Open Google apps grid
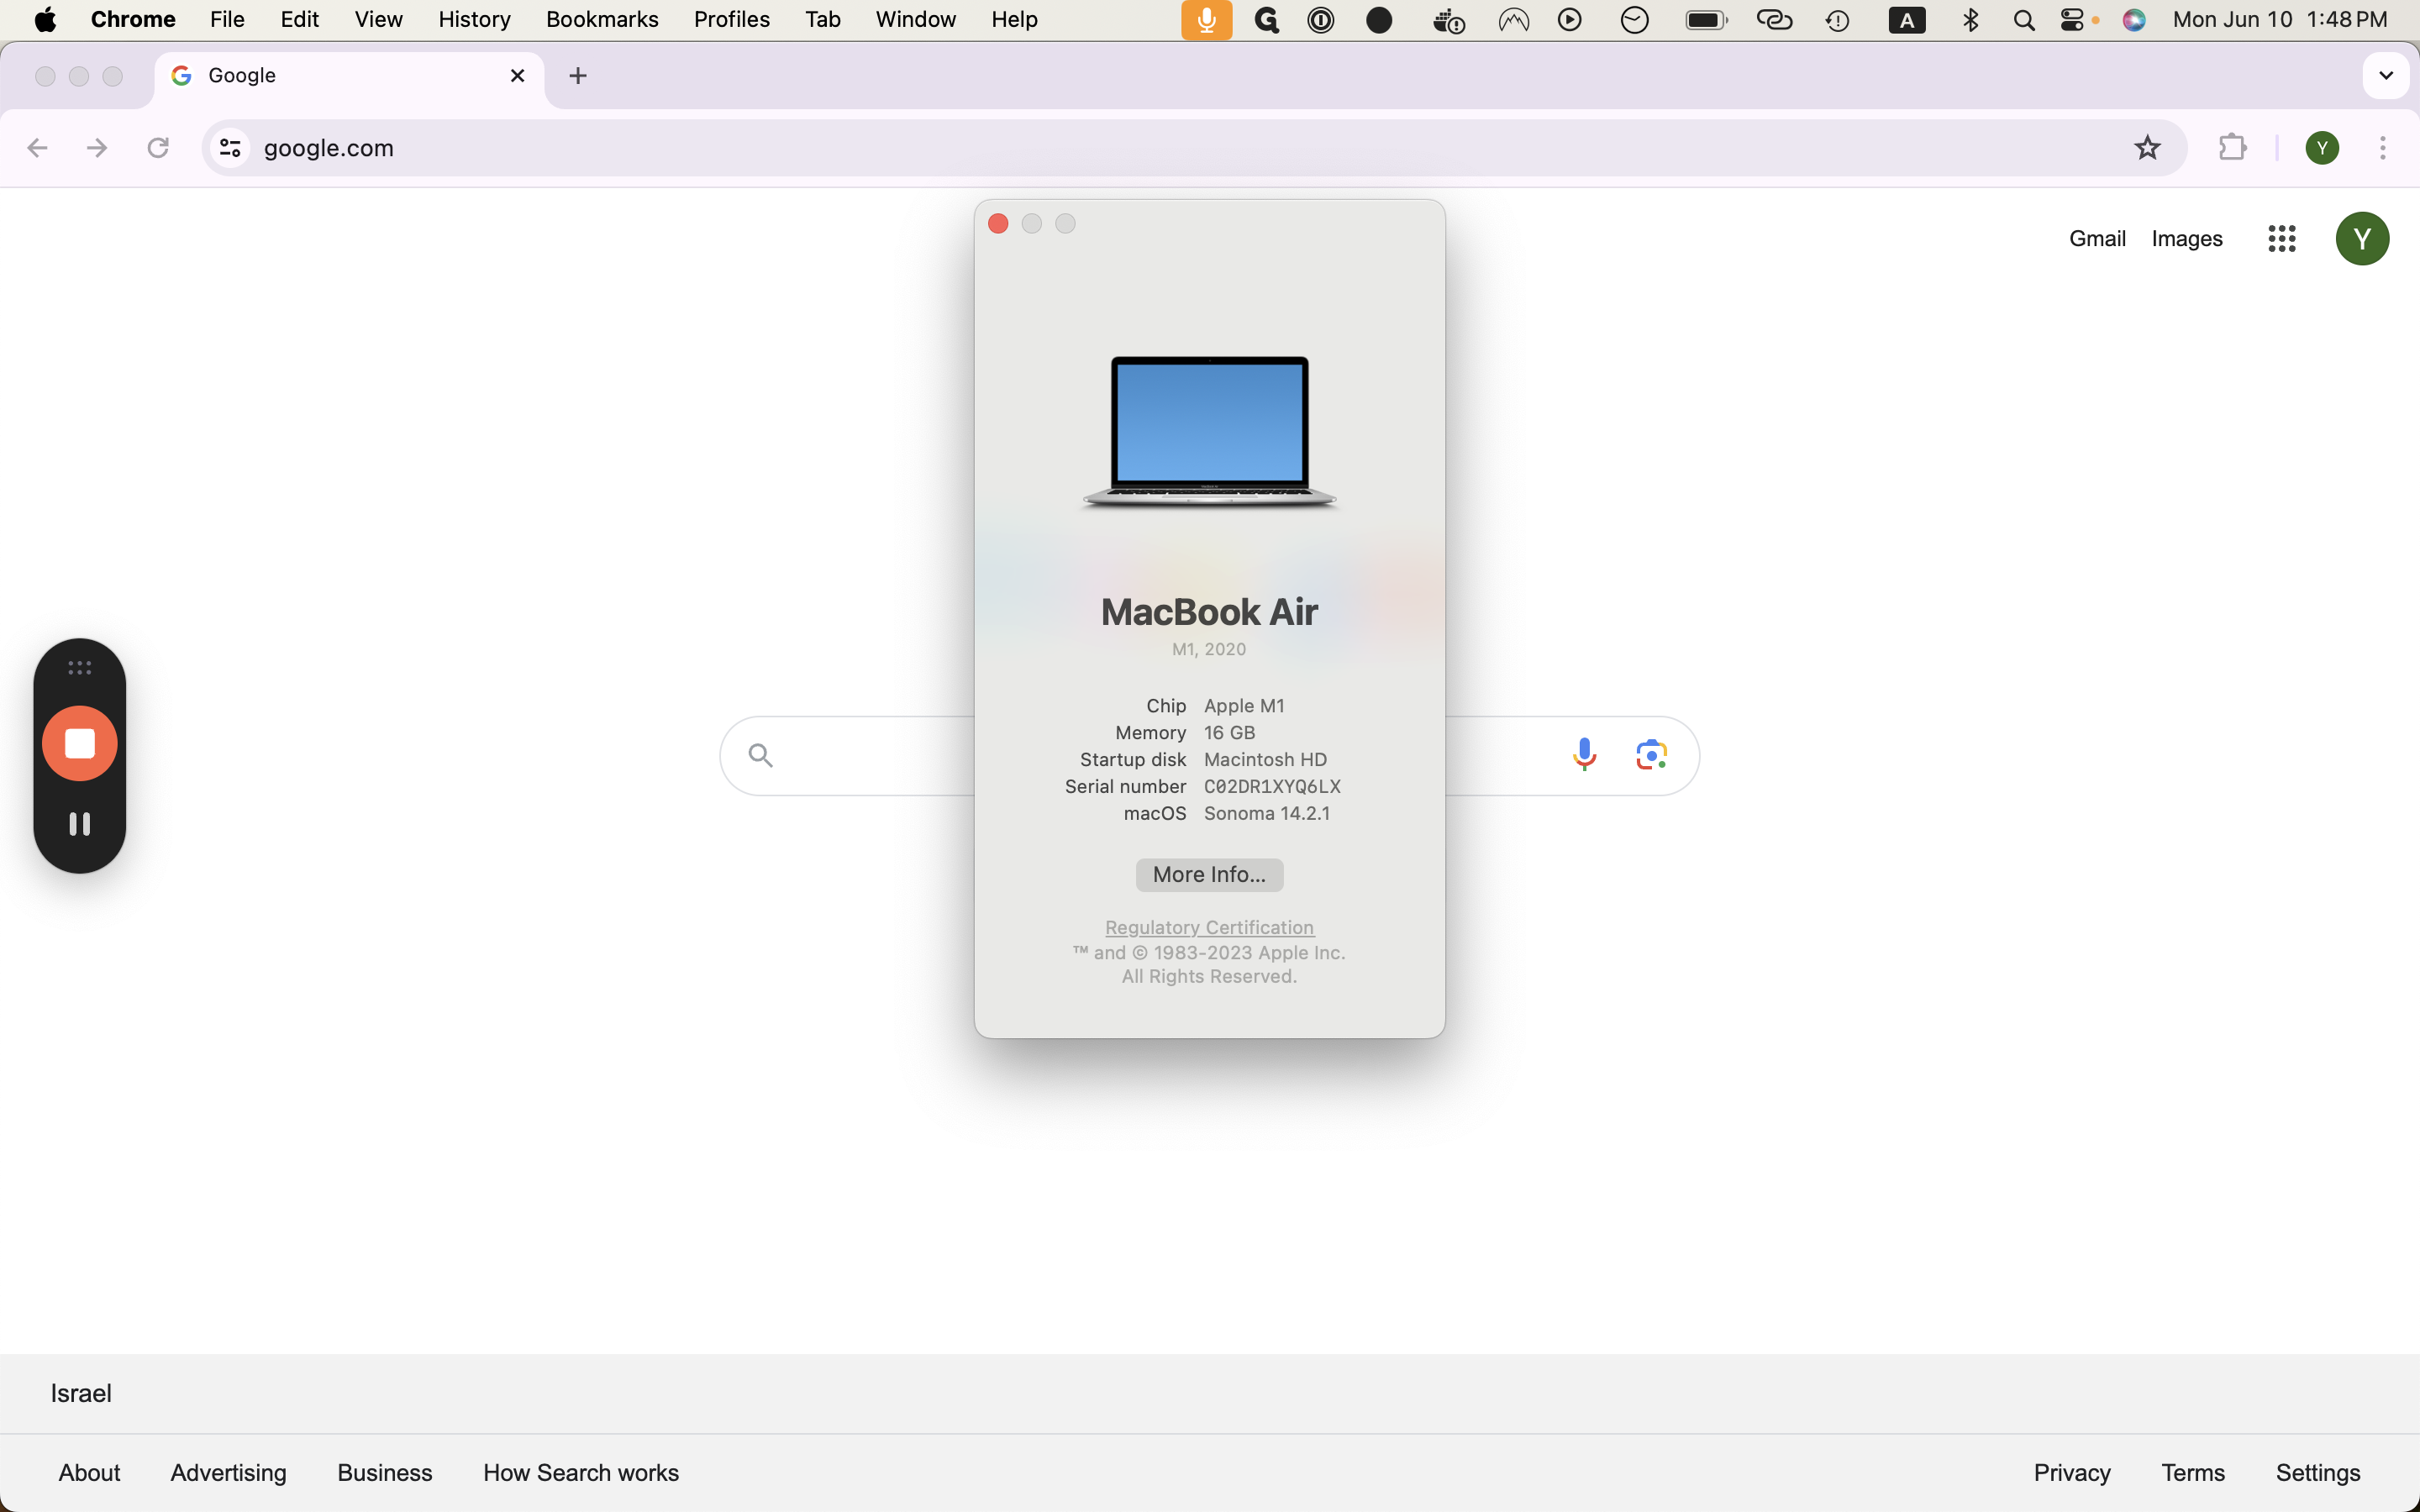Image resolution: width=2420 pixels, height=1512 pixels. tap(2281, 238)
